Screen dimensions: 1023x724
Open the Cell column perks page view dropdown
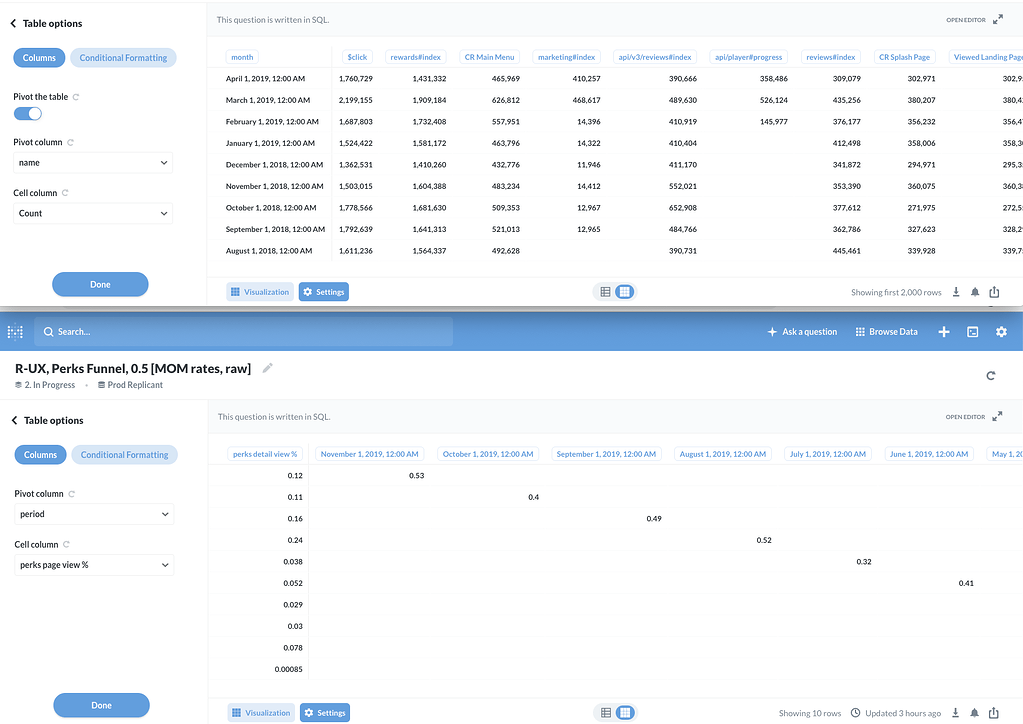pos(93,564)
